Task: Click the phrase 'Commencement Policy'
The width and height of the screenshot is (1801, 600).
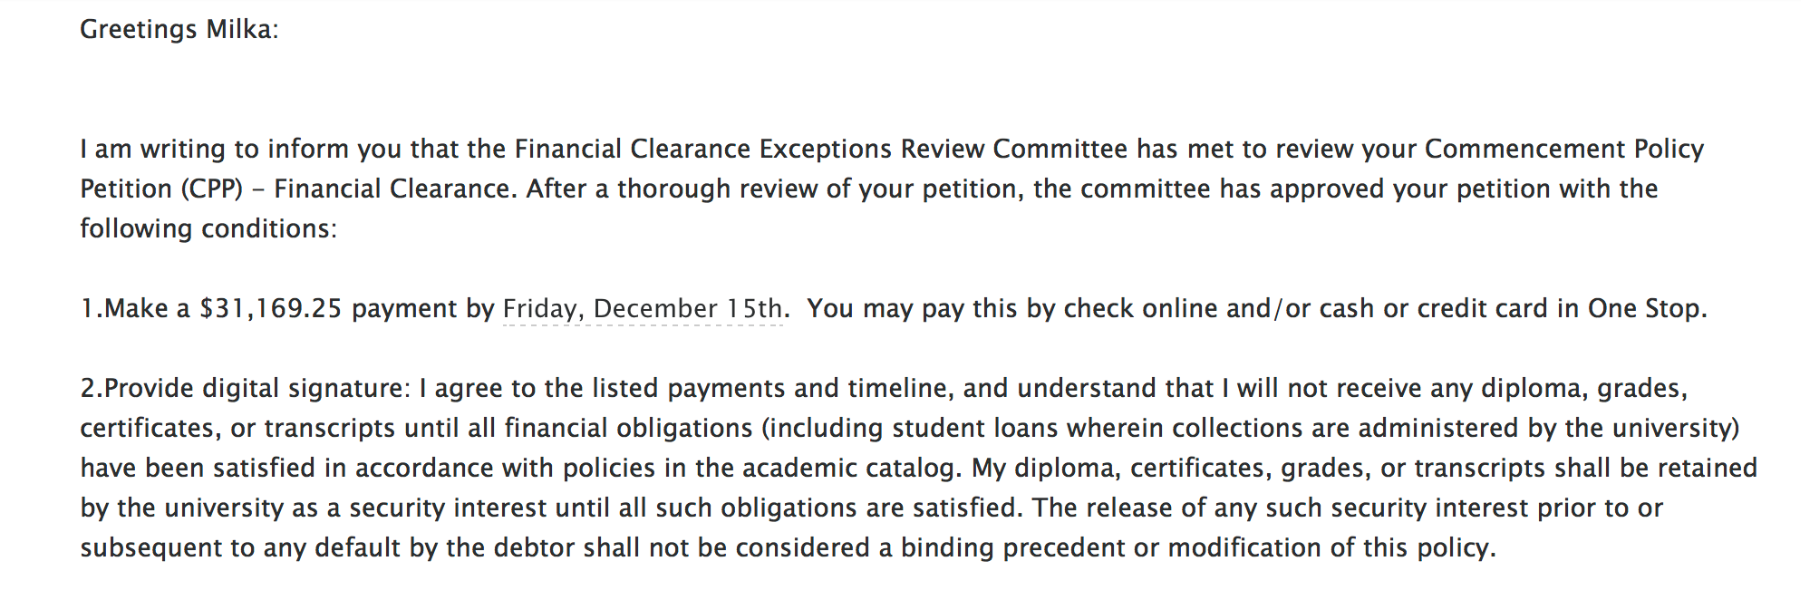Action: tap(1564, 149)
